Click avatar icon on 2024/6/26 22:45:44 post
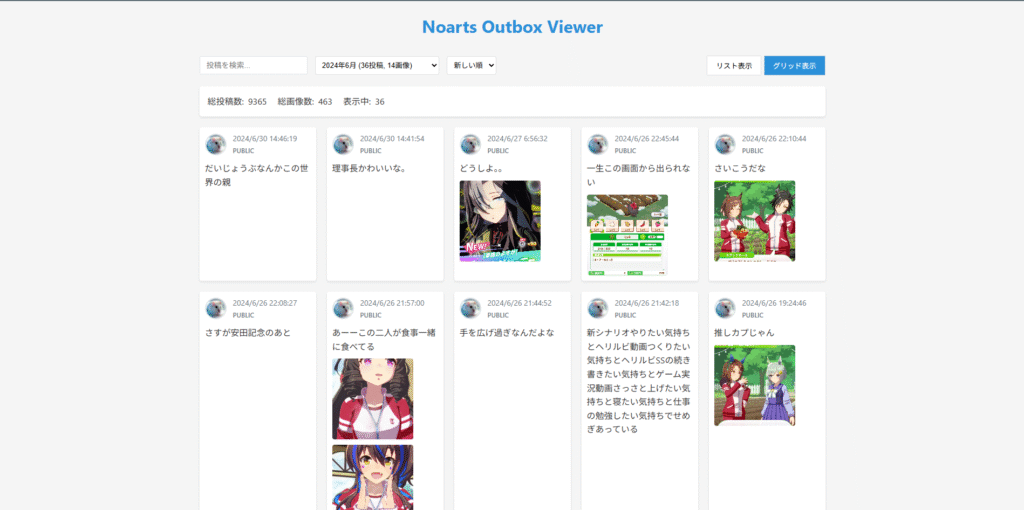The width and height of the screenshot is (1024, 510). coord(598,144)
